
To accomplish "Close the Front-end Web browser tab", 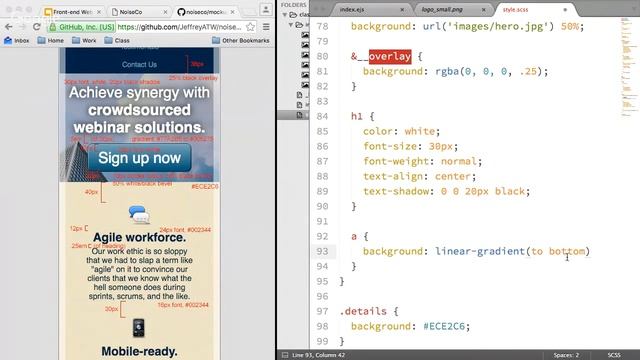I will tap(99, 12).
